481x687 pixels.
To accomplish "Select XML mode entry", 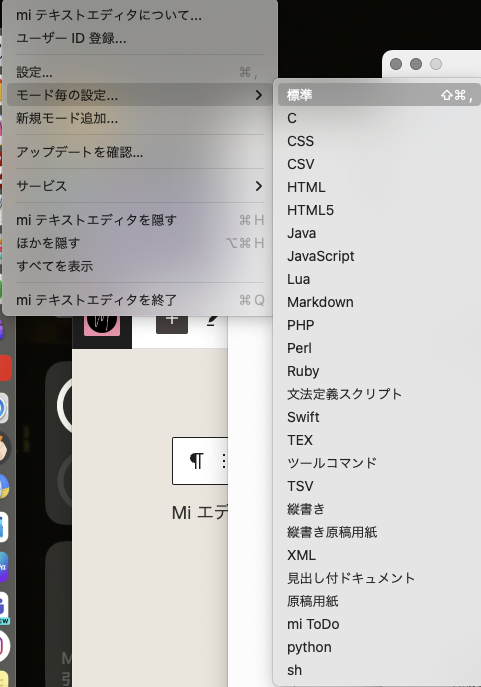I will (x=379, y=555).
